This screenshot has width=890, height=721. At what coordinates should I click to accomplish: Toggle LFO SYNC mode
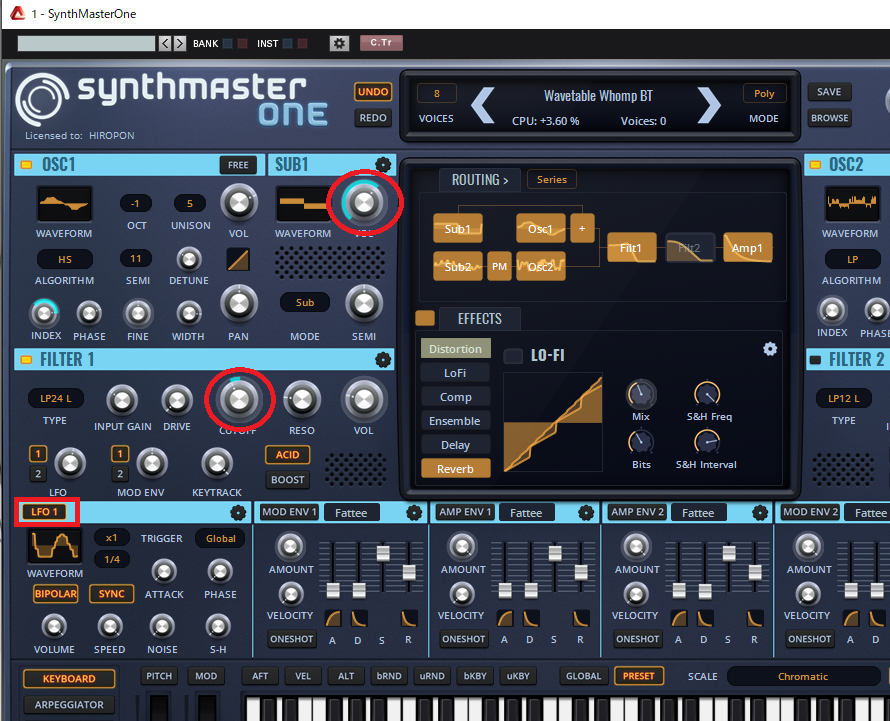pyautogui.click(x=111, y=594)
